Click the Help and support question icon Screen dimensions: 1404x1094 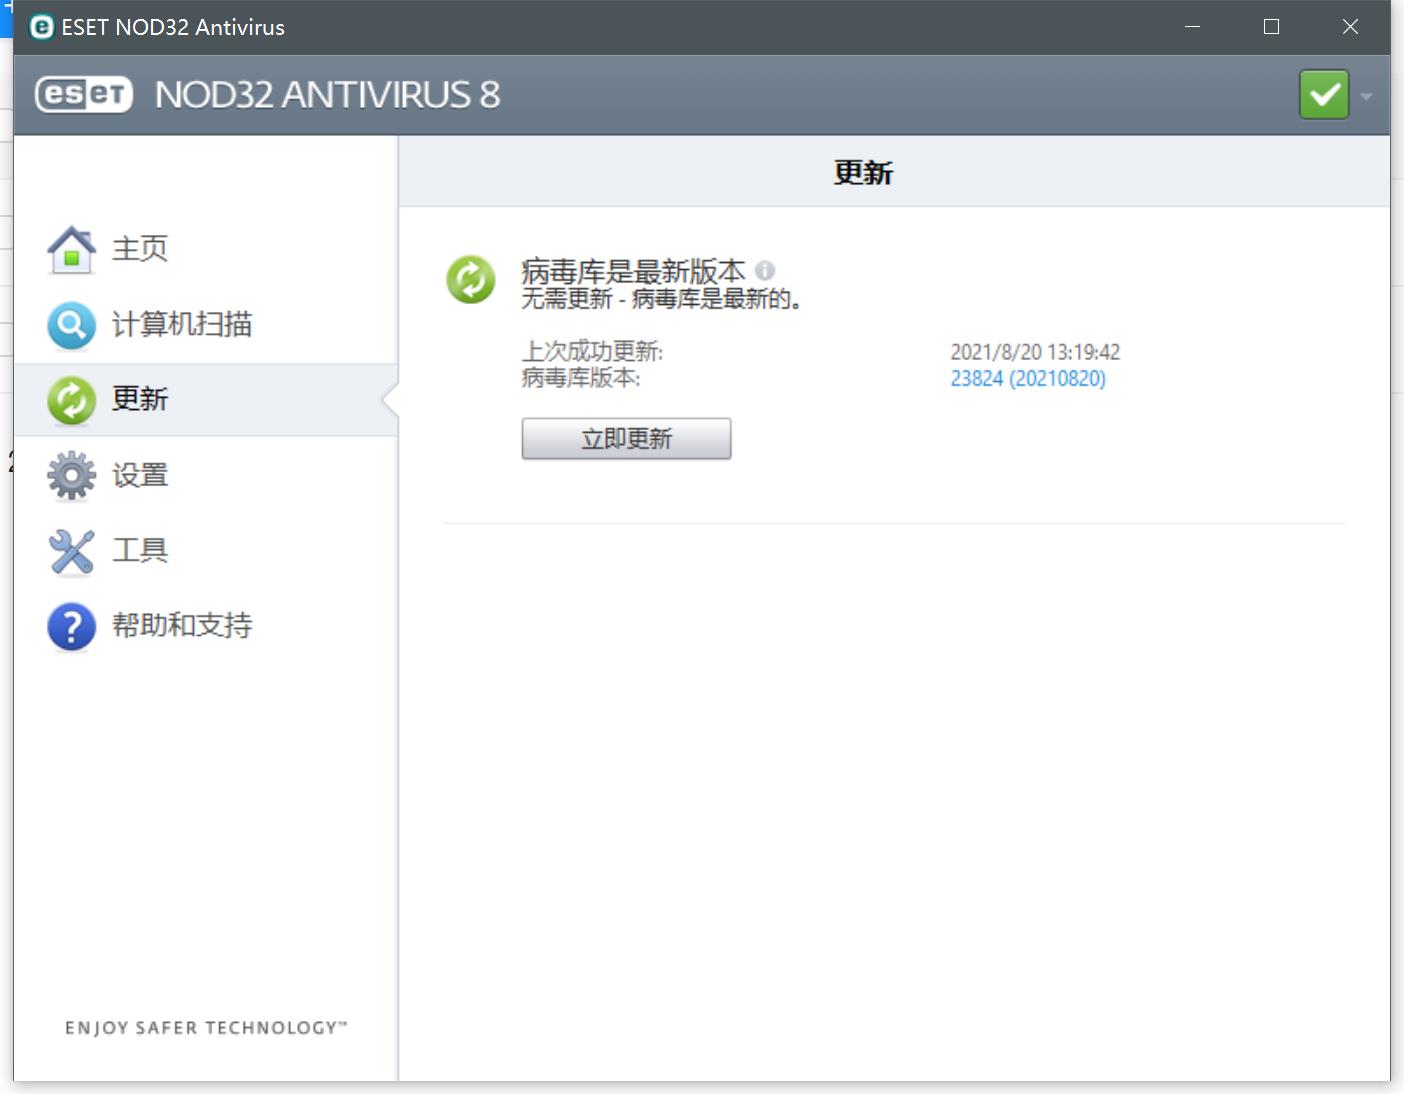pyautogui.click(x=71, y=626)
